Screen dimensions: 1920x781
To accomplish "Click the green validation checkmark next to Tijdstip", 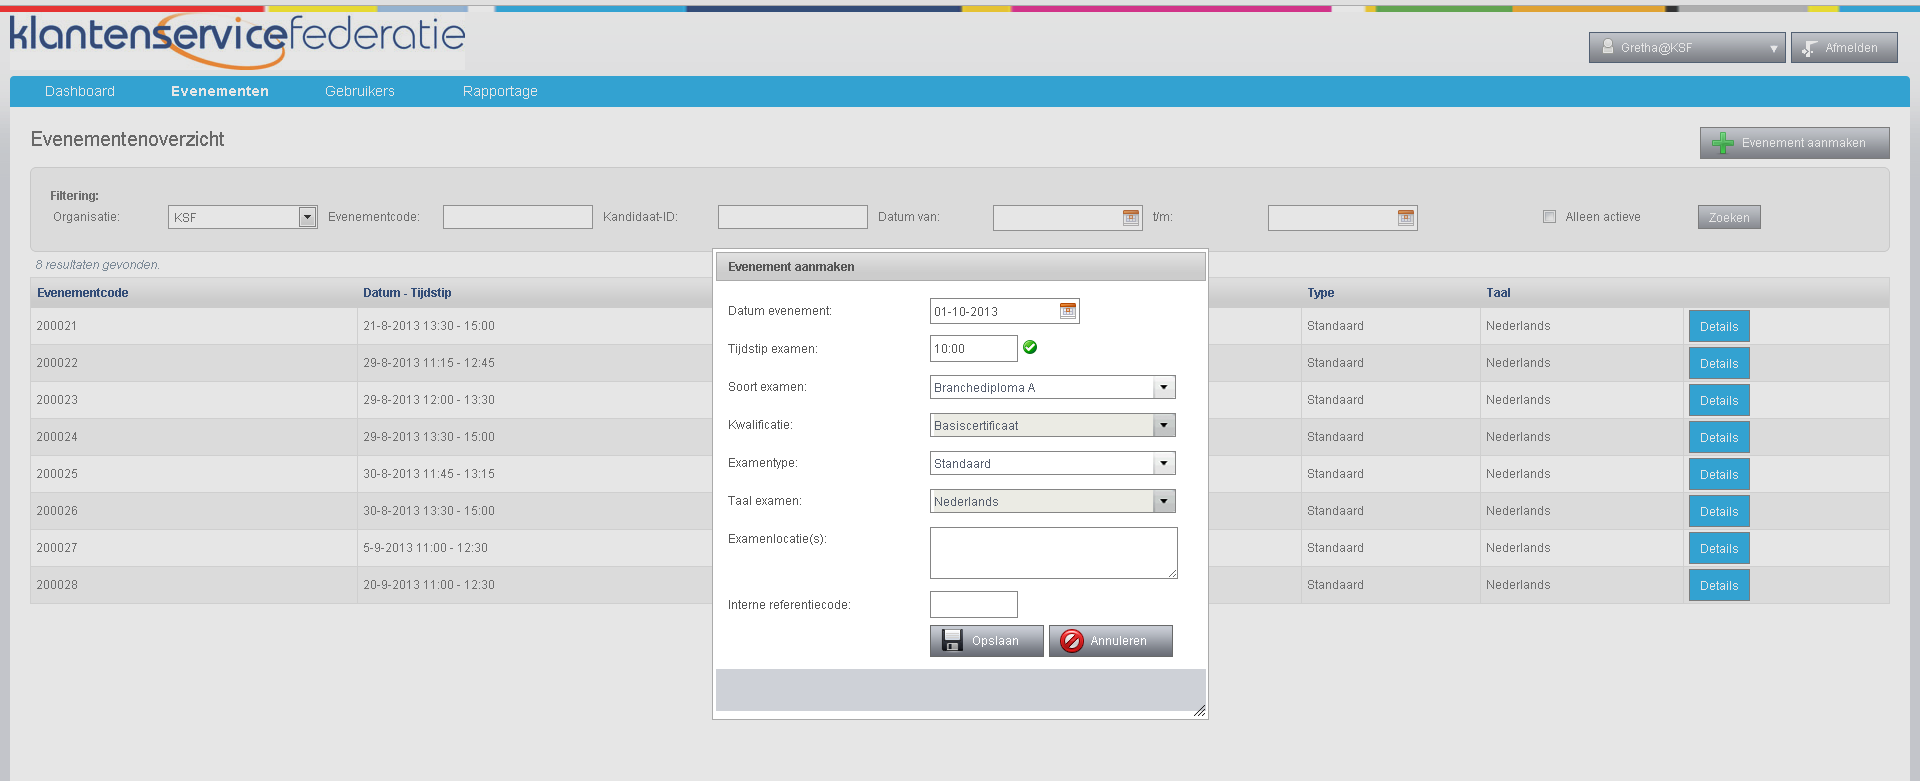I will tap(1030, 347).
